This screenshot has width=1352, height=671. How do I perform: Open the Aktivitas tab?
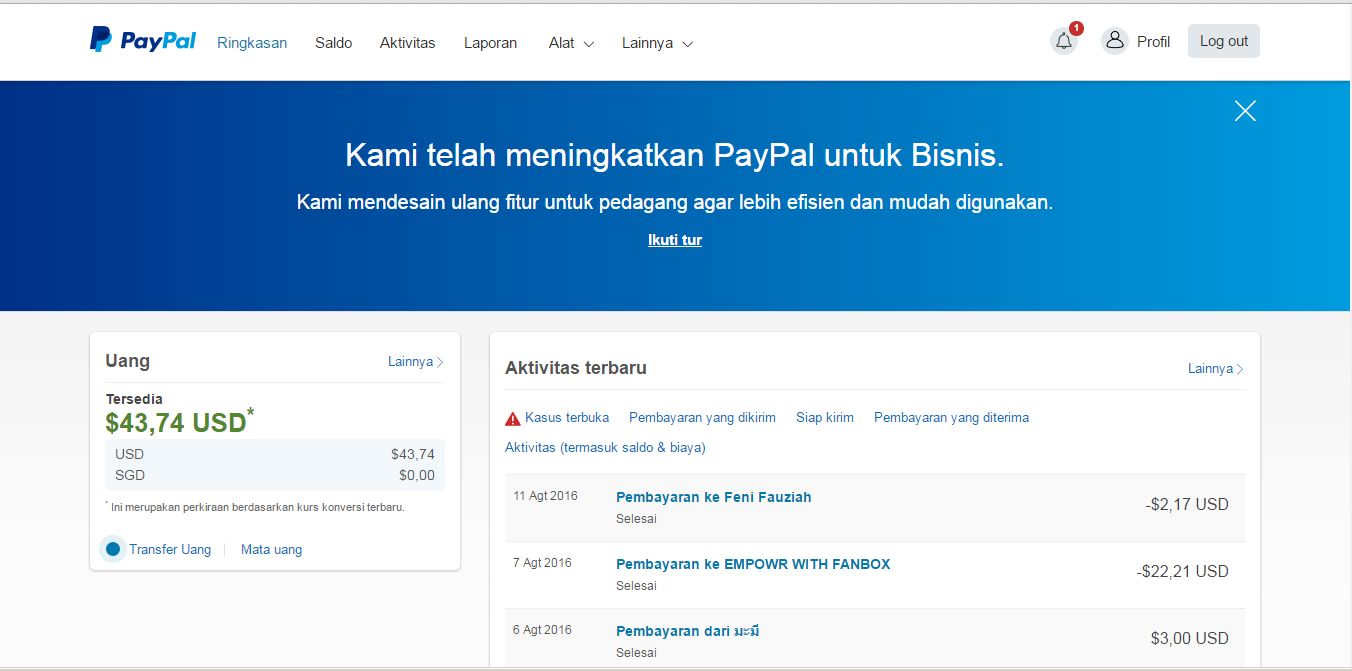point(407,43)
